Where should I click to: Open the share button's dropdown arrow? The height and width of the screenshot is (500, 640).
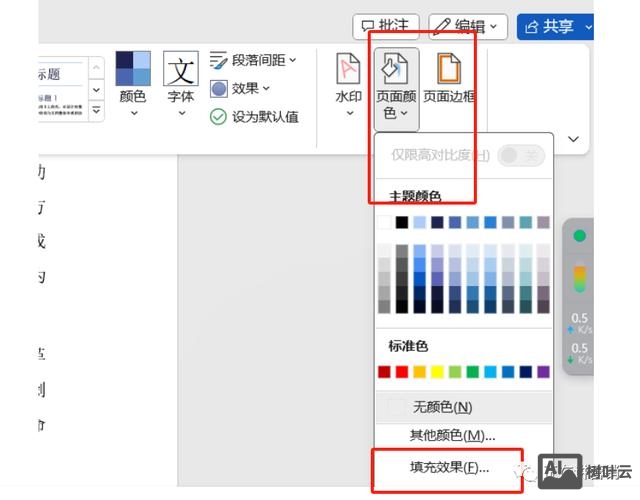588,27
